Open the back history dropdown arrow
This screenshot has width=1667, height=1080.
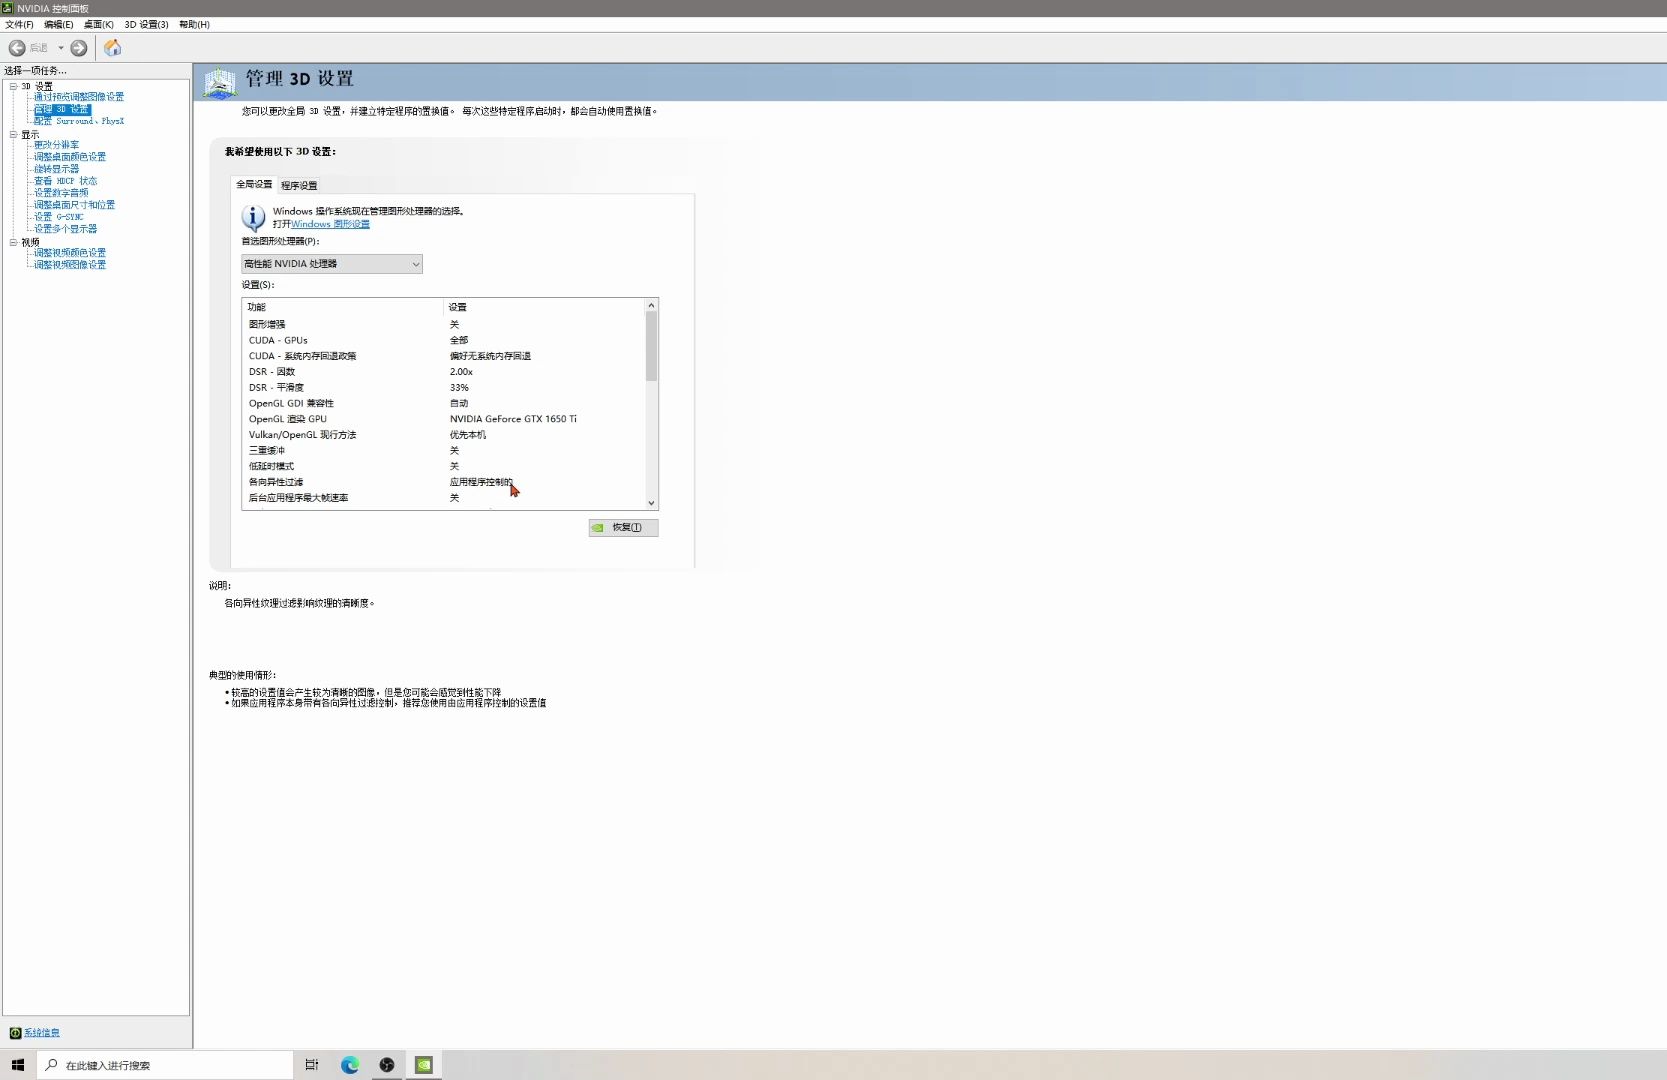[x=61, y=48]
